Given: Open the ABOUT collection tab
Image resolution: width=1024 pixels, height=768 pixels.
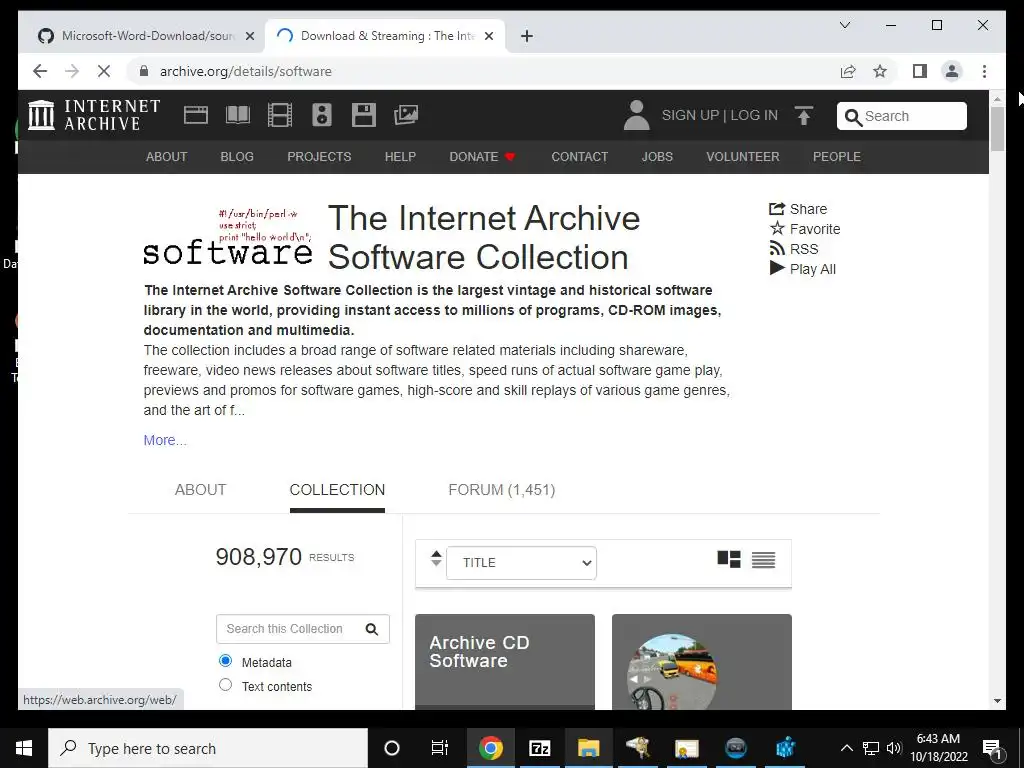Looking at the screenshot, I should (200, 490).
